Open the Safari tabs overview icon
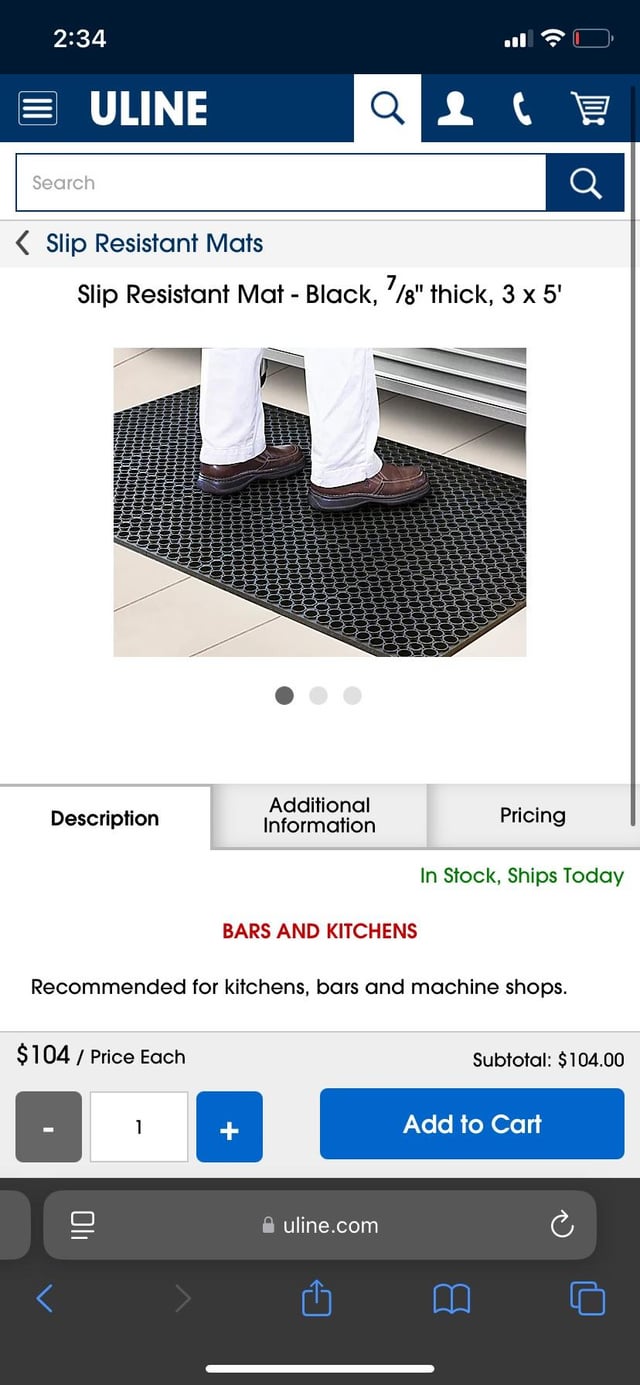Viewport: 640px width, 1385px height. (x=587, y=1298)
